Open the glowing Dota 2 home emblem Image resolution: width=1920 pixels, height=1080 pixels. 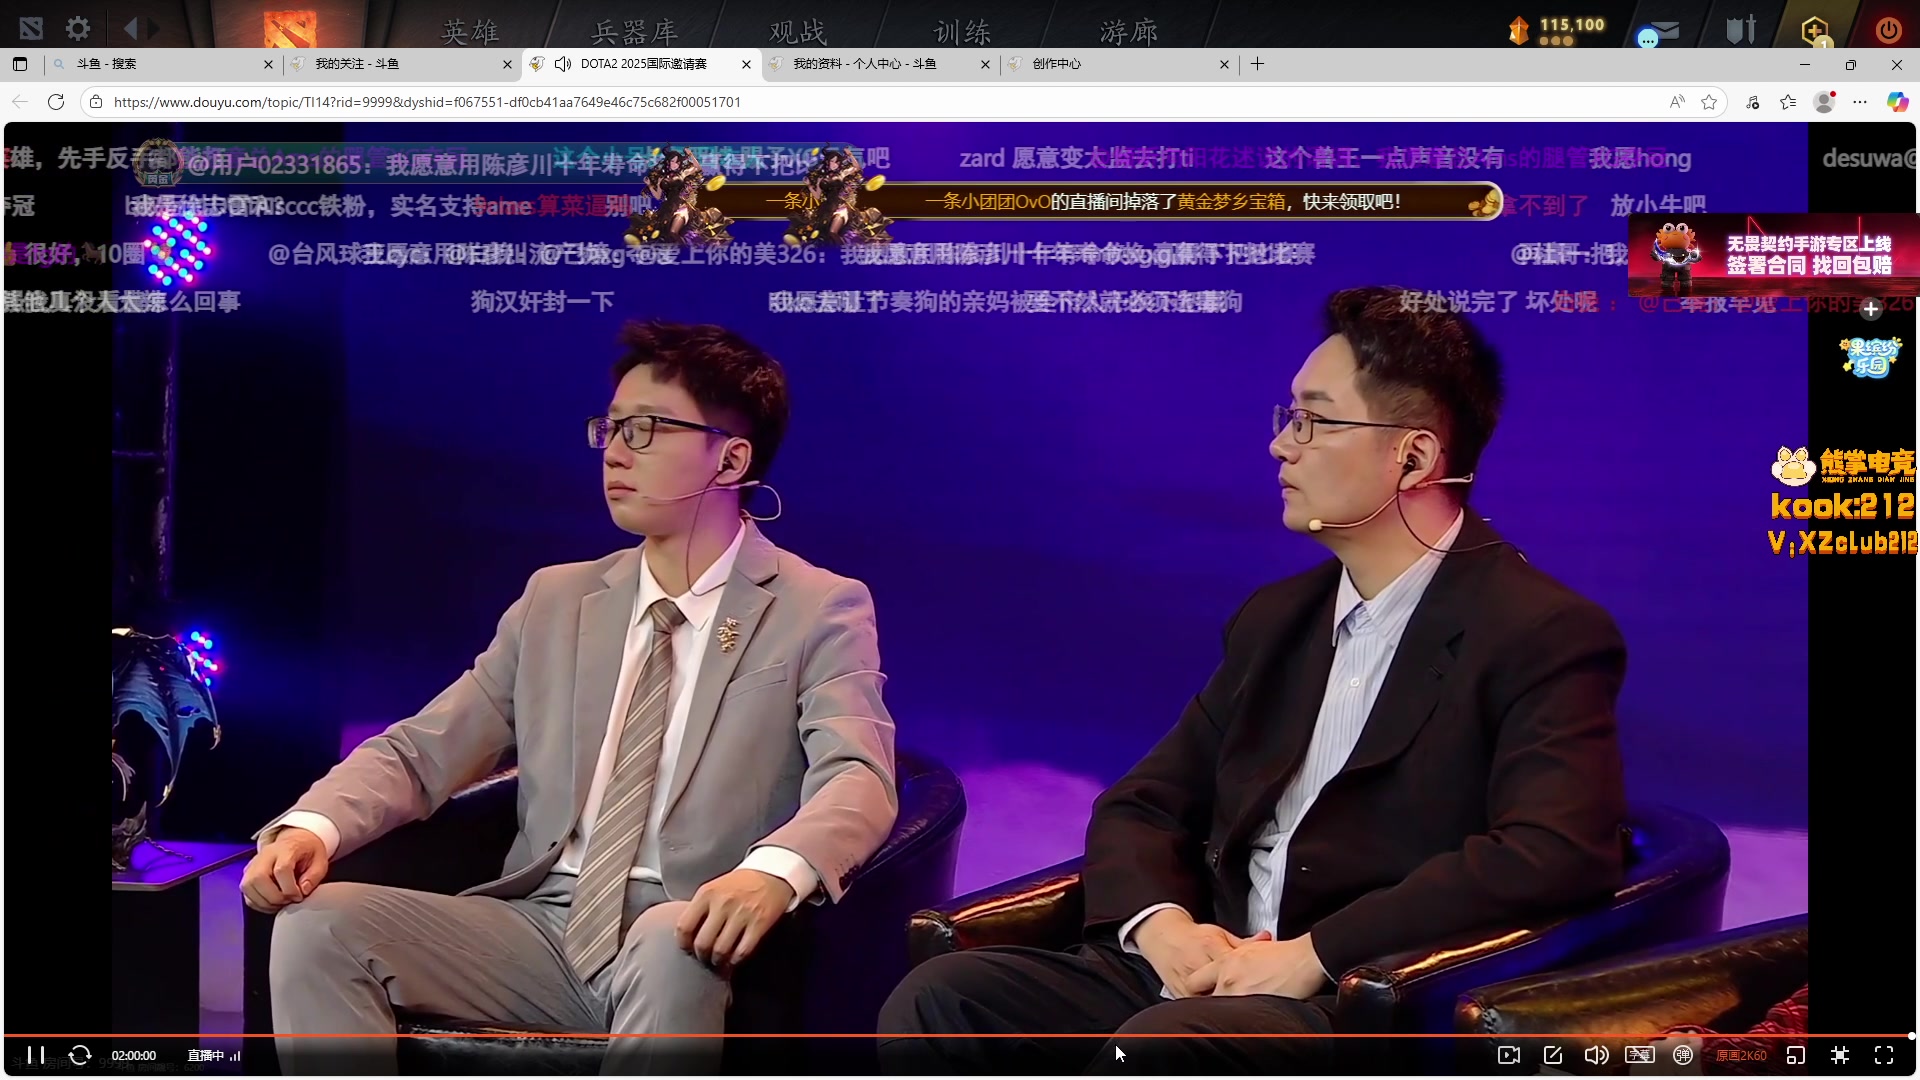(290, 28)
